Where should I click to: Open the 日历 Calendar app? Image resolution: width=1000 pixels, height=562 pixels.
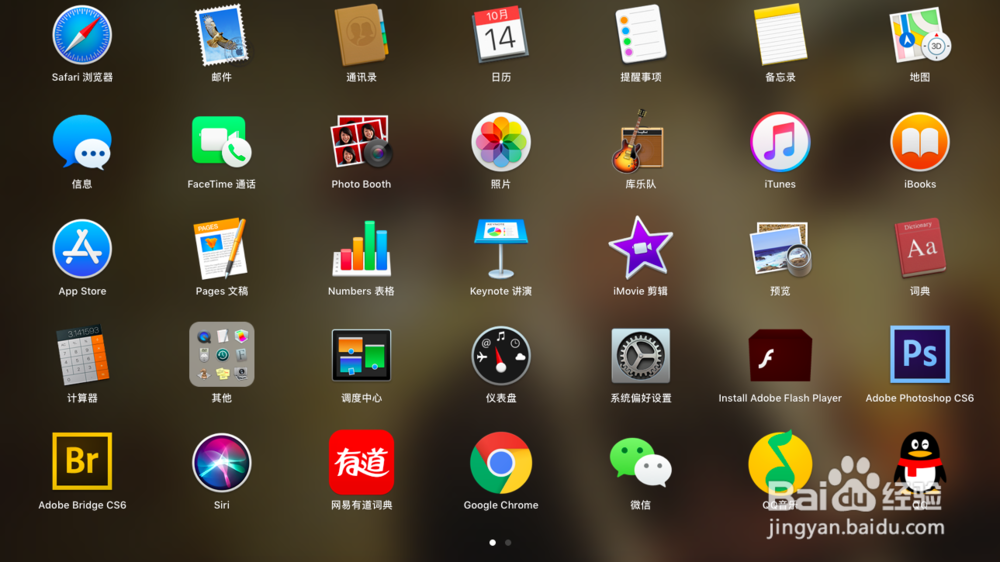501,35
